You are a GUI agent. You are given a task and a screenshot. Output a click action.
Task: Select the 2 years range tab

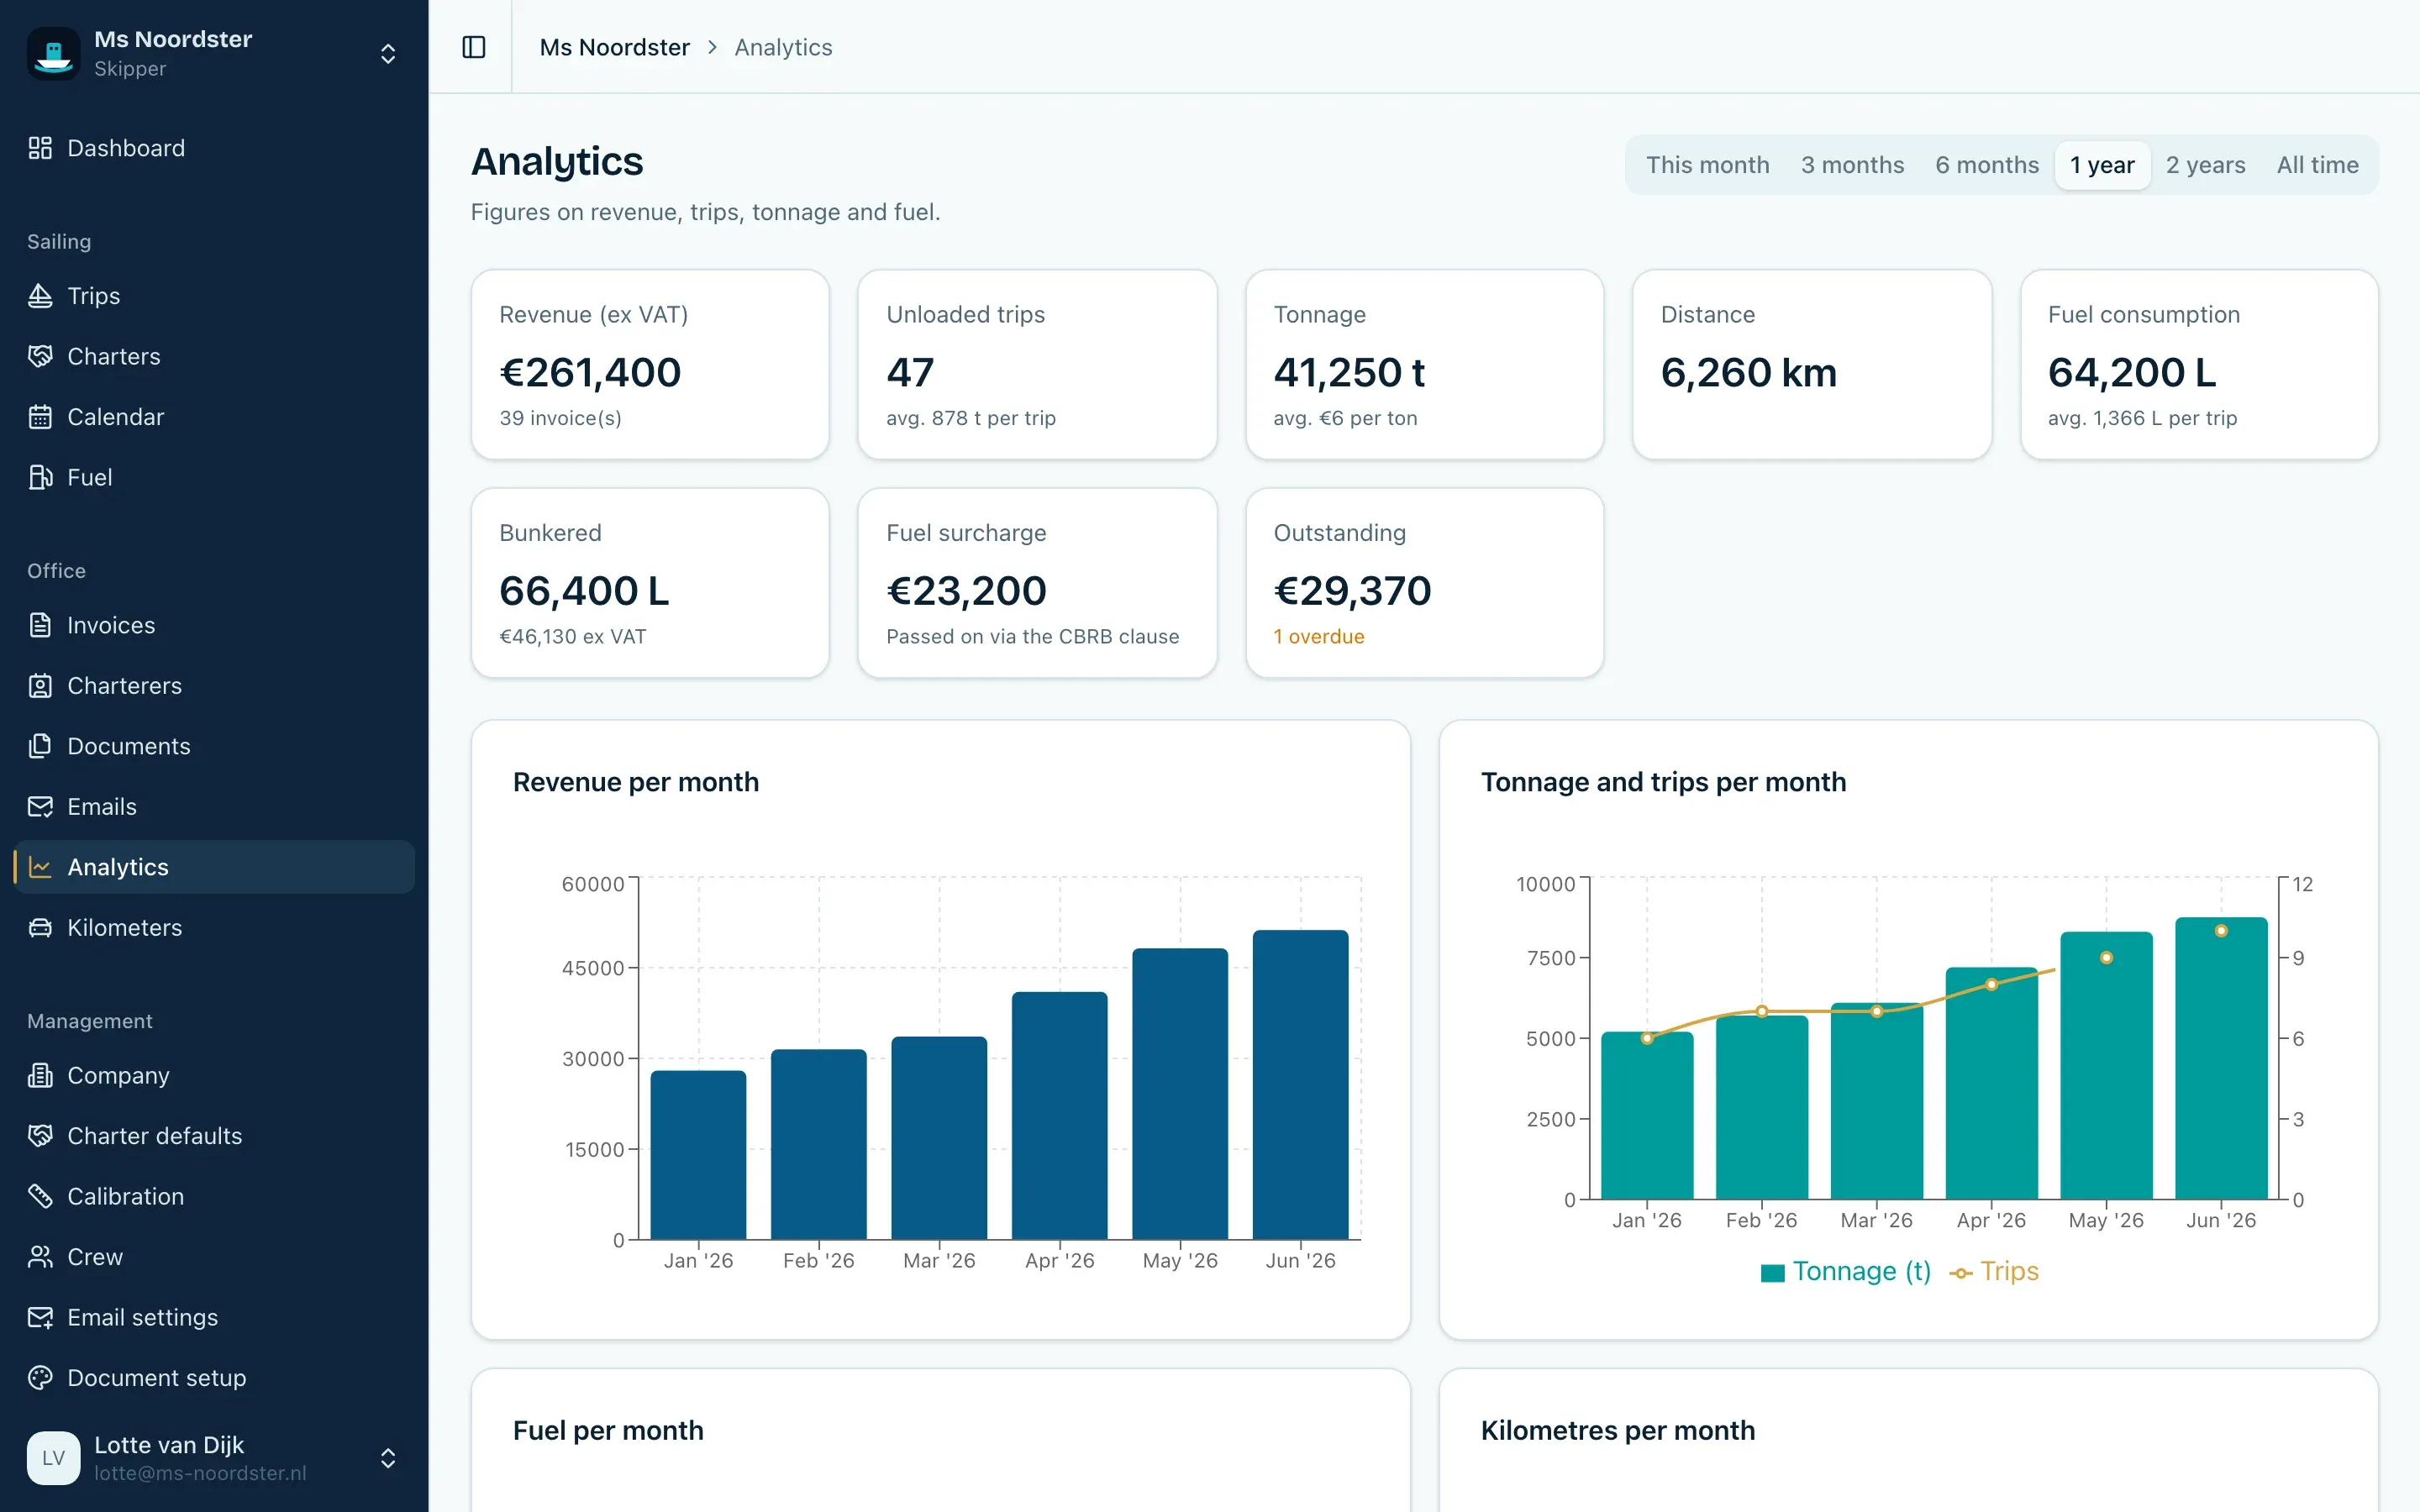2205,165
